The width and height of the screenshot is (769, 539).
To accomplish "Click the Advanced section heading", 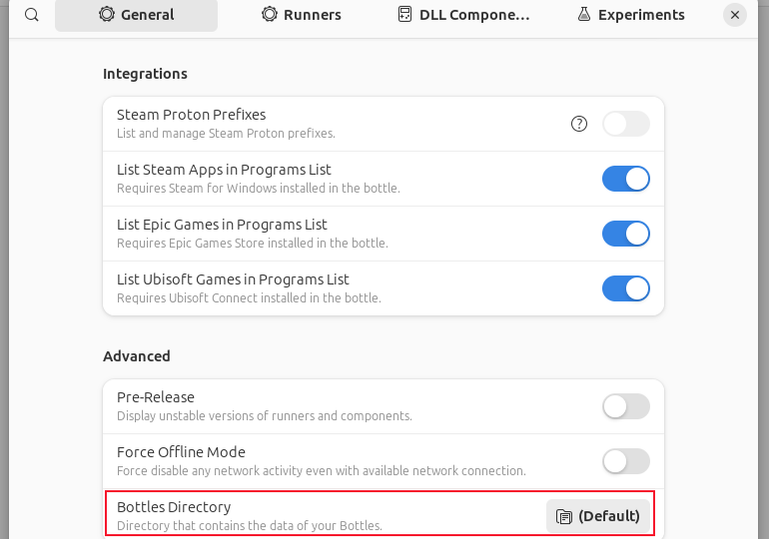I will 136,356.
